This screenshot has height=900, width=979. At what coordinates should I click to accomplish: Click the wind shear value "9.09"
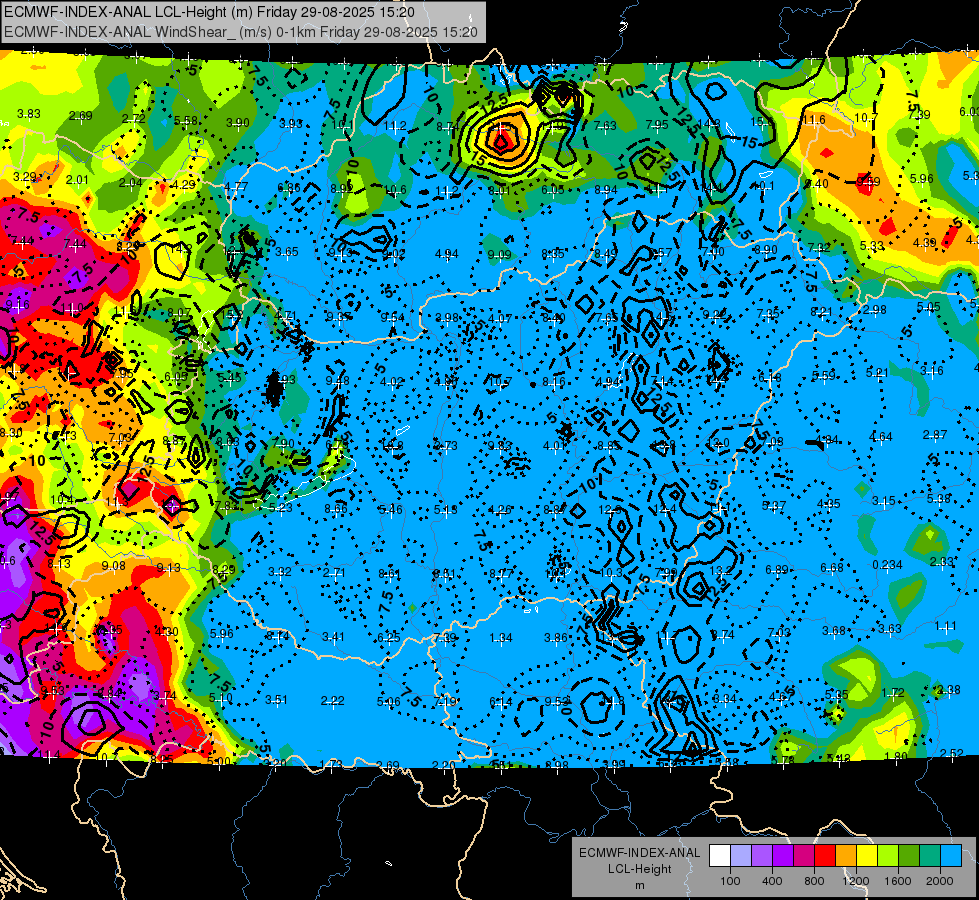pos(499,254)
